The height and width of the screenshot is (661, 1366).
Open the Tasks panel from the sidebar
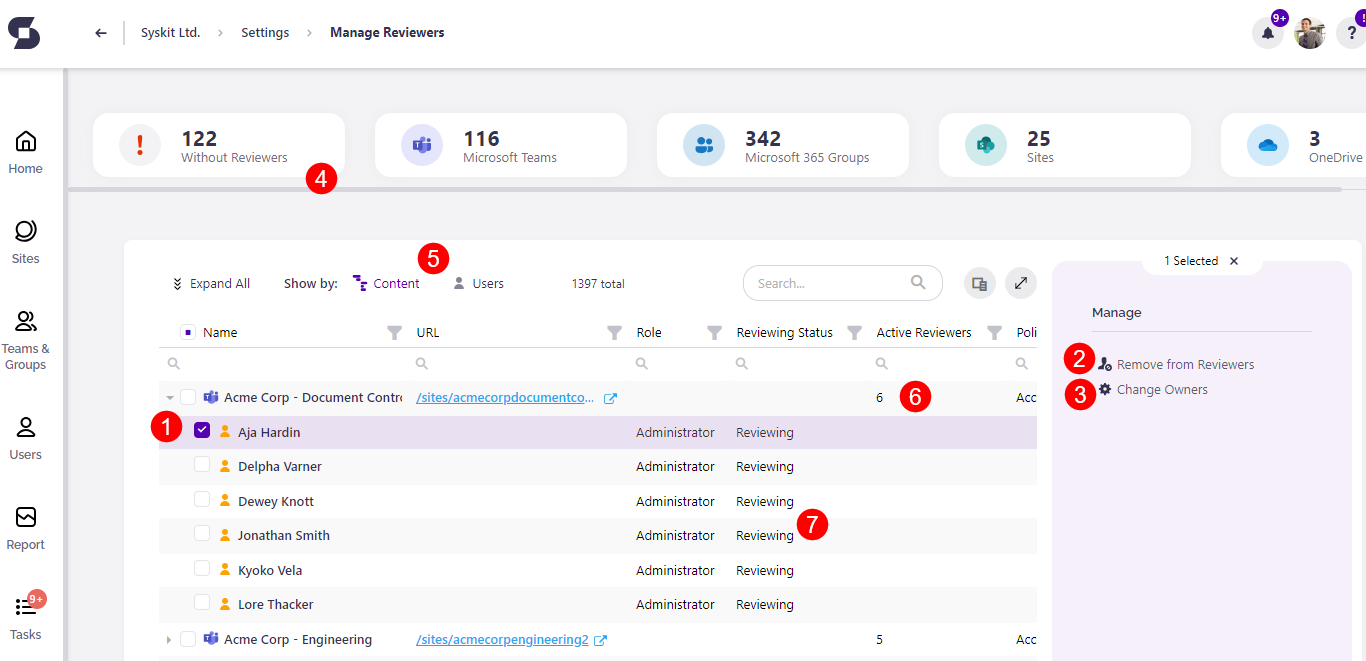(x=25, y=617)
